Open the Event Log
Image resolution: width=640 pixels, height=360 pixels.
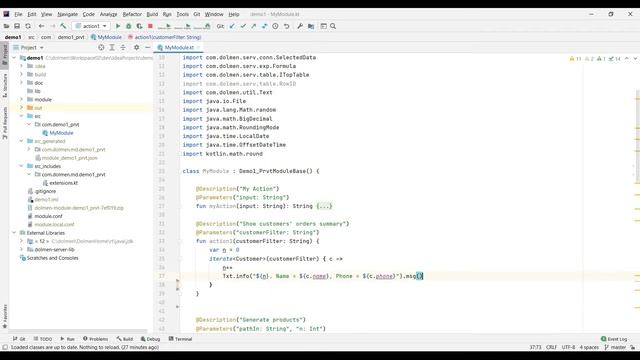pyautogui.click(x=614, y=339)
